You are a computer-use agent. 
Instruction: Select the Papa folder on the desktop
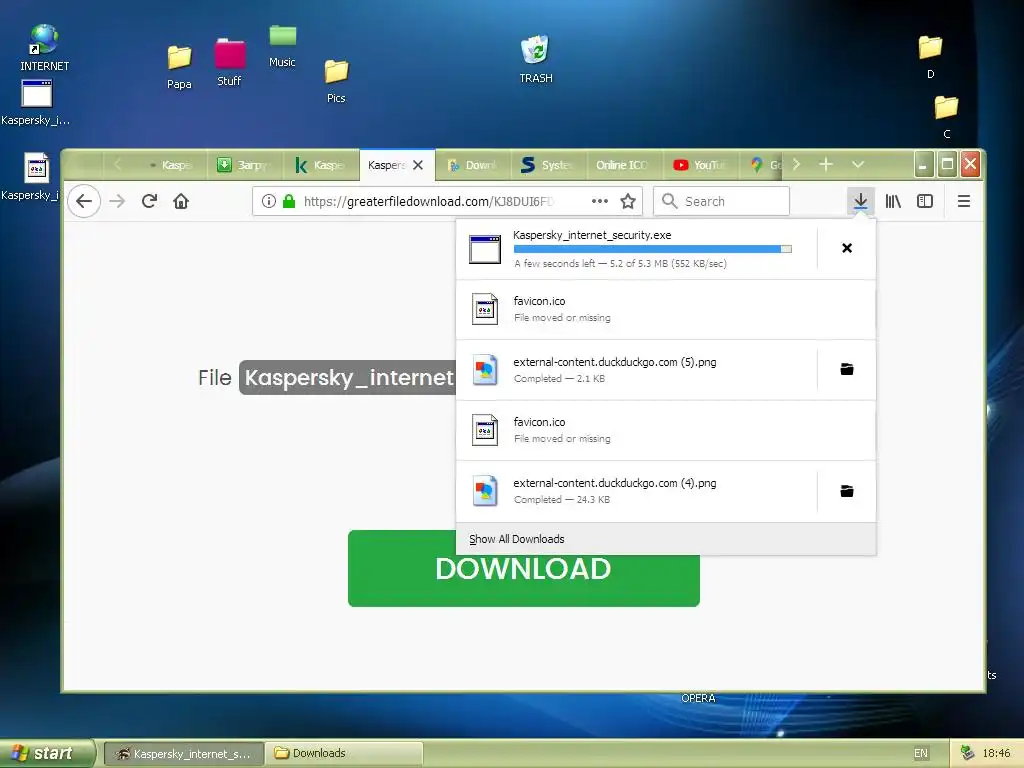point(179,67)
